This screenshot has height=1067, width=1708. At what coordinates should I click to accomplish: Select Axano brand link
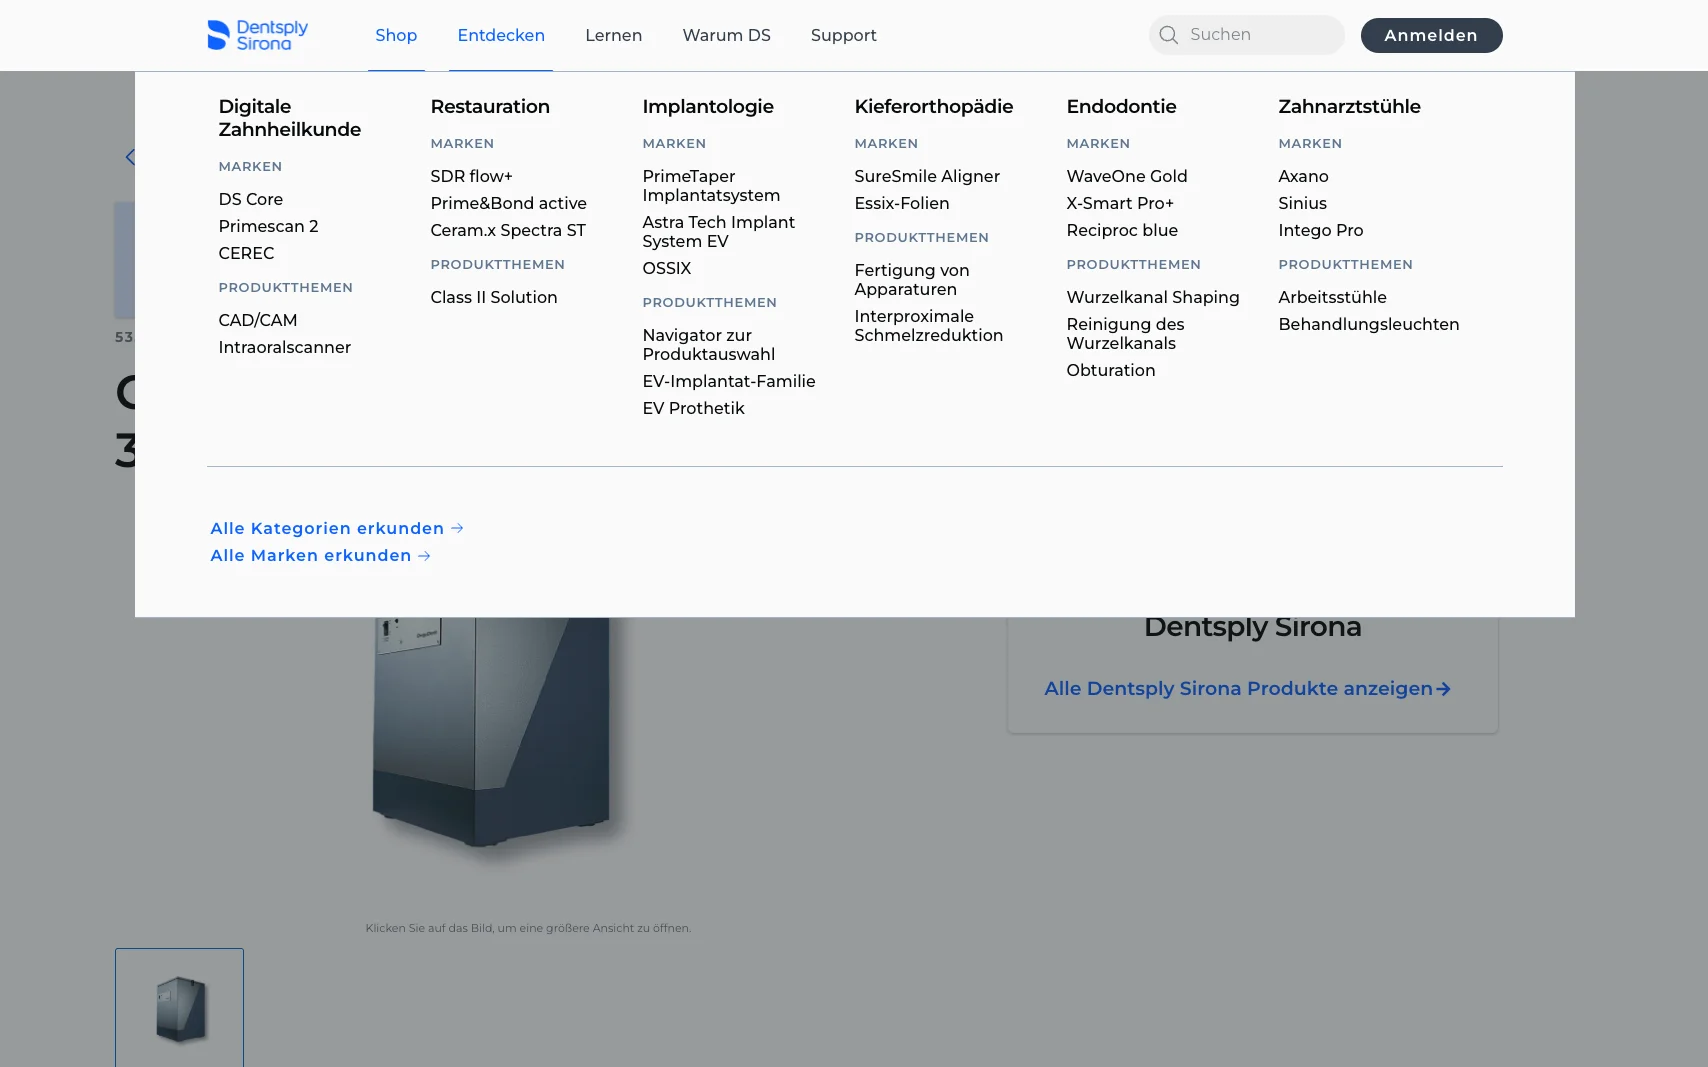click(x=1304, y=176)
